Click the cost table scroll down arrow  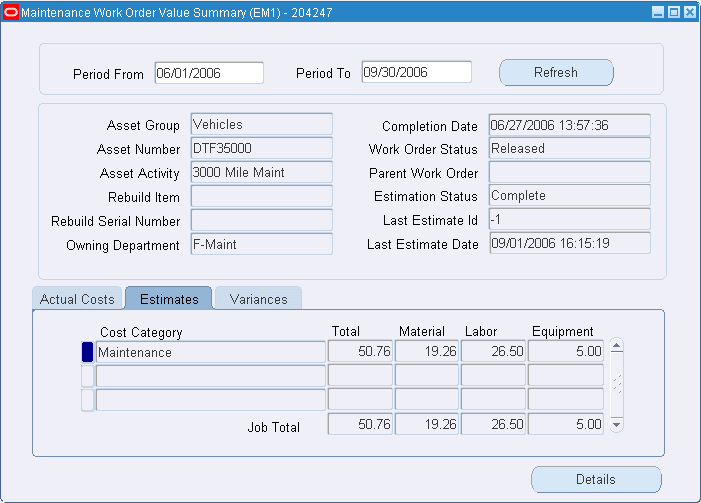click(617, 425)
